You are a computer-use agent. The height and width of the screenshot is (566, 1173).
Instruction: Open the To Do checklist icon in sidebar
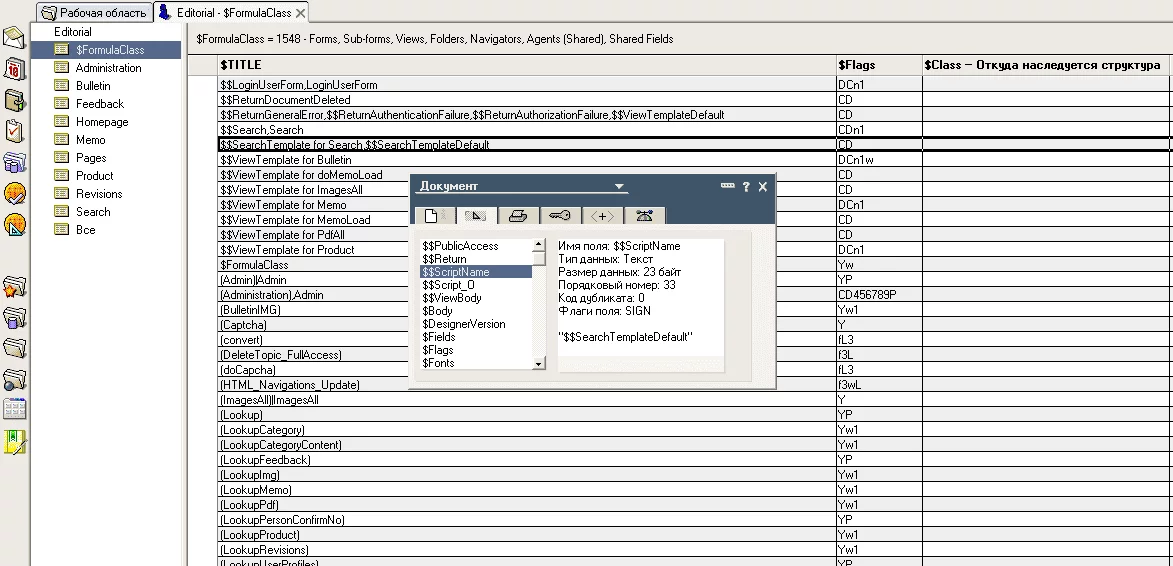[x=14, y=131]
